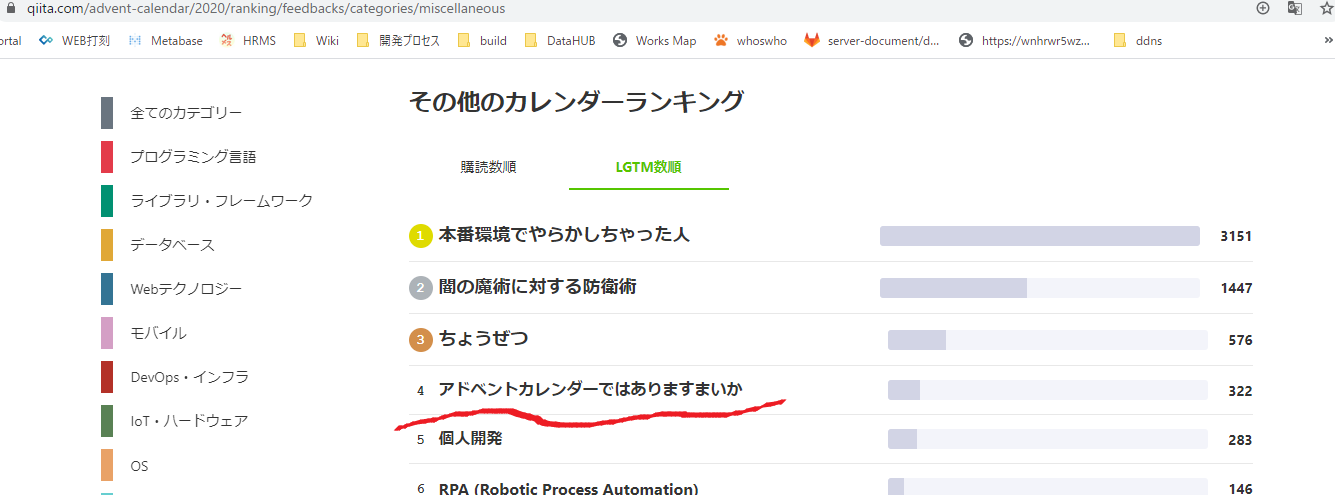Open the 開発プロセス bookmark folder

pos(399,41)
